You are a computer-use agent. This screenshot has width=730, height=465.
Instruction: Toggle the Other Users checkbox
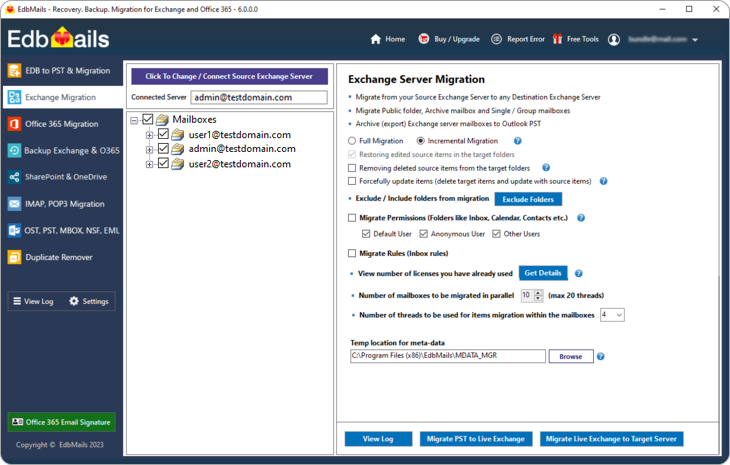pos(496,234)
